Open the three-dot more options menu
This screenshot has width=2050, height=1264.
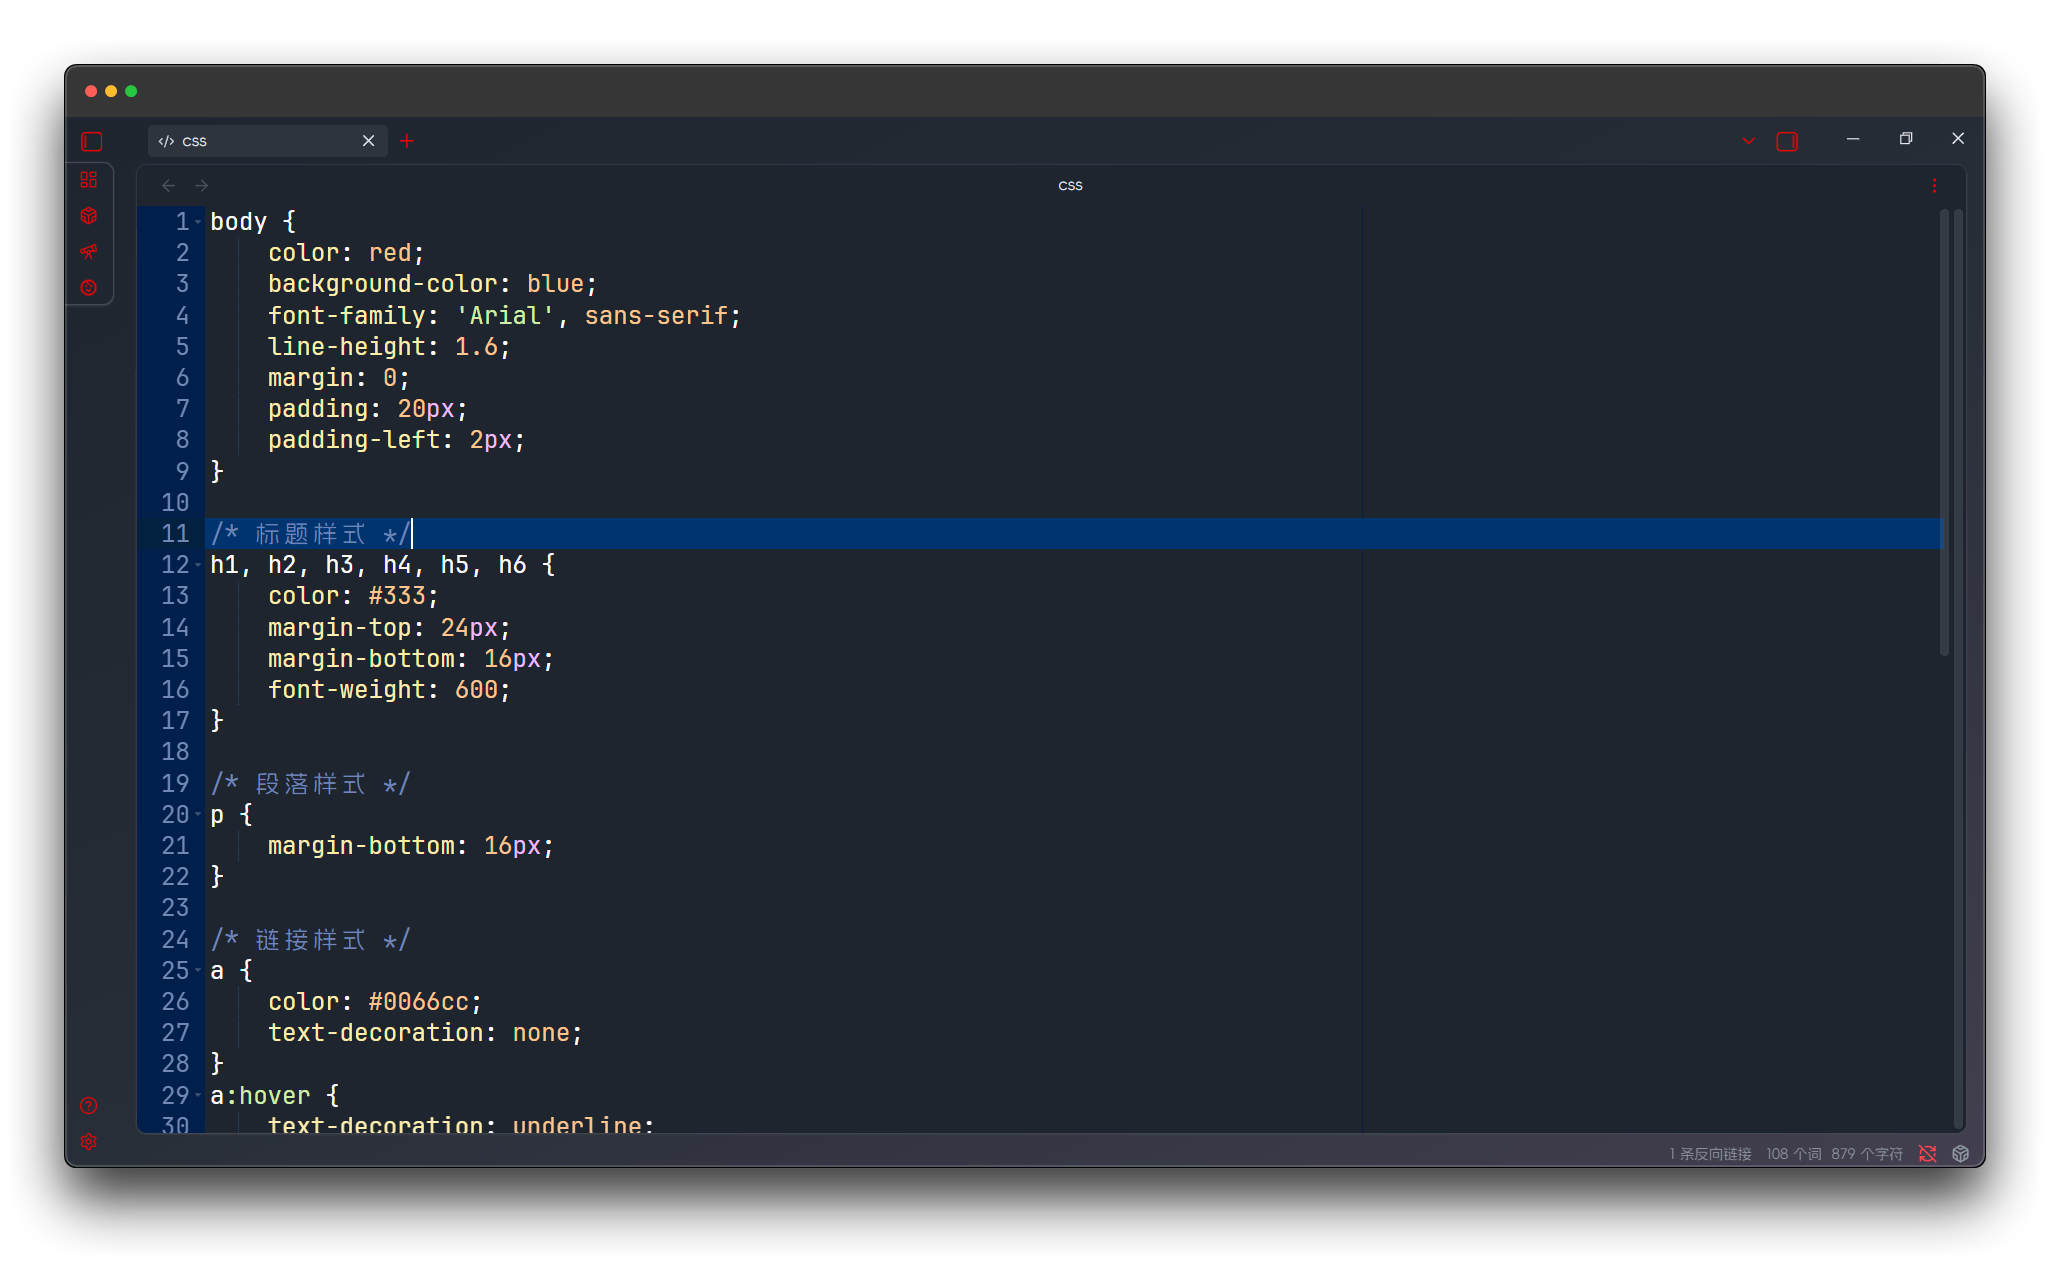click(x=1934, y=186)
